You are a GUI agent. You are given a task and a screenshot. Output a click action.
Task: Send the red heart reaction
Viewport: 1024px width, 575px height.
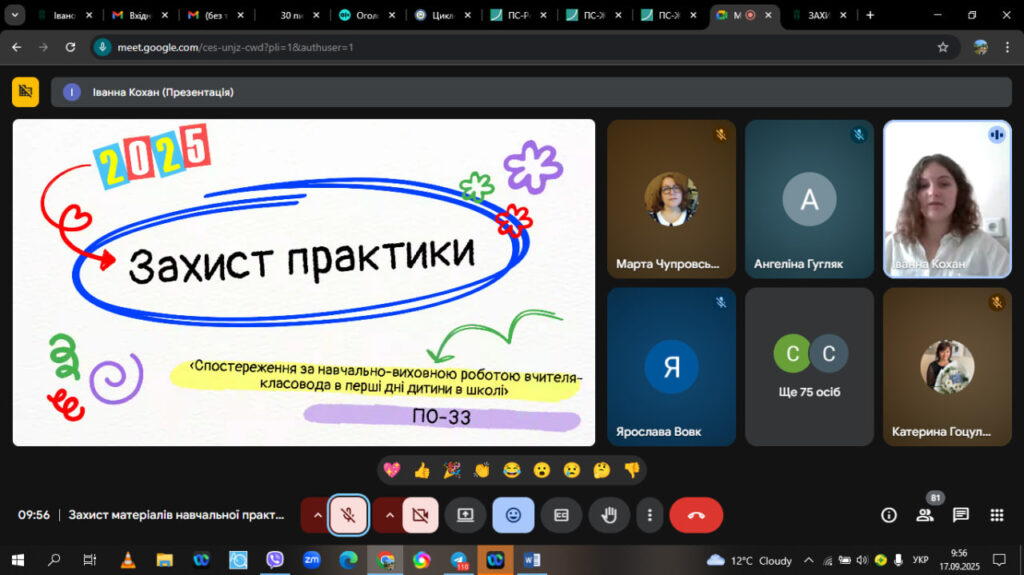coord(392,470)
